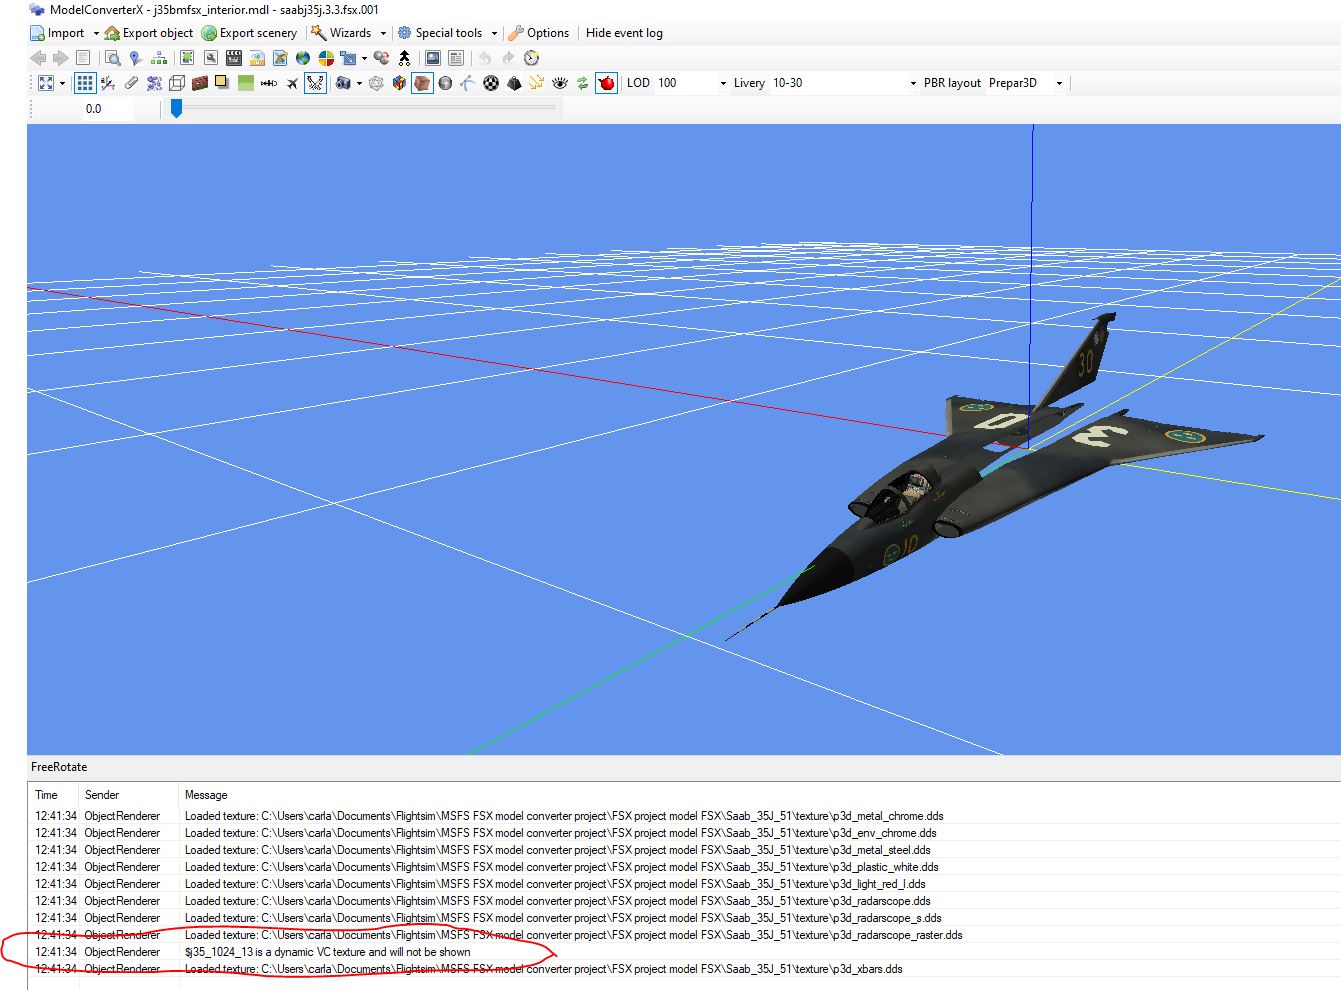Screen dimensions: 1341x990
Task: Click Hide event log button
Action: tap(624, 33)
